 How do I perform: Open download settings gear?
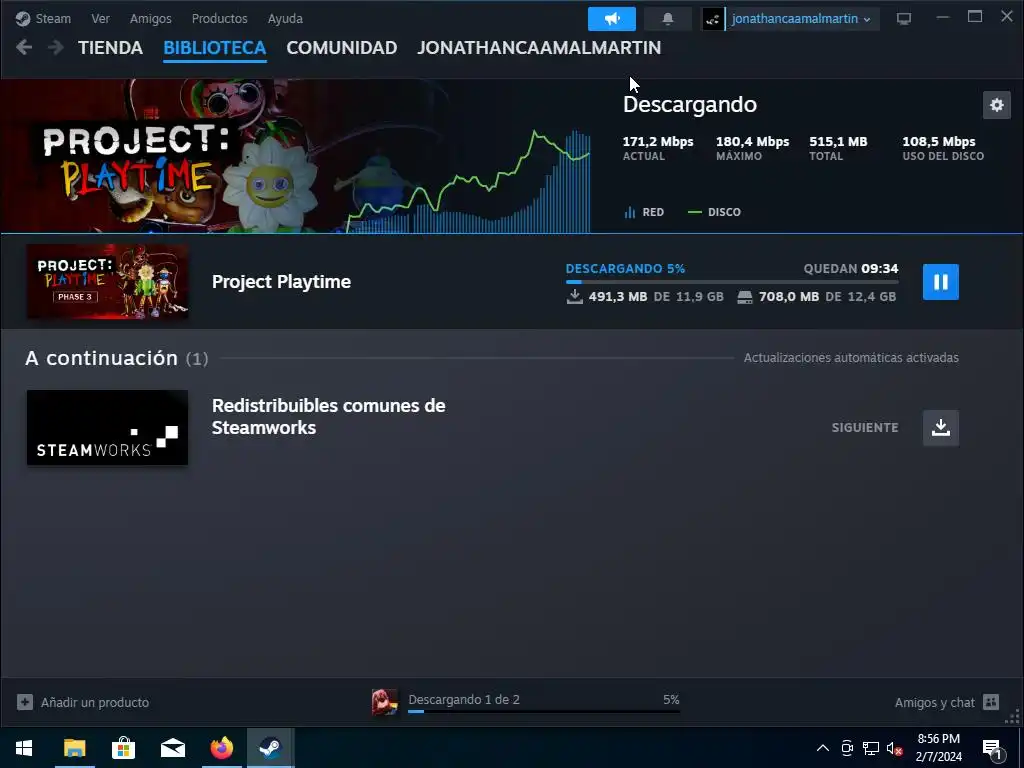click(997, 105)
